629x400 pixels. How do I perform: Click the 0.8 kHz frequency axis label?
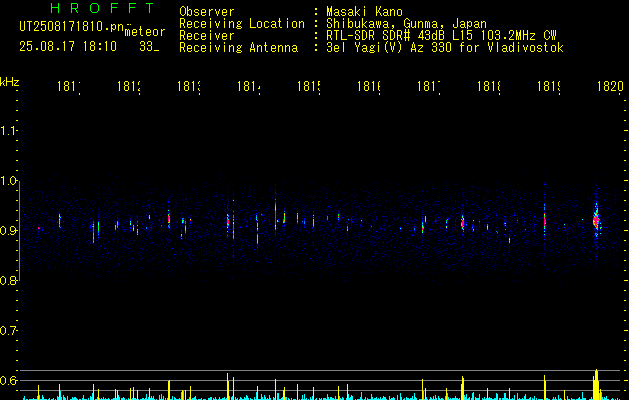pyautogui.click(x=8, y=280)
